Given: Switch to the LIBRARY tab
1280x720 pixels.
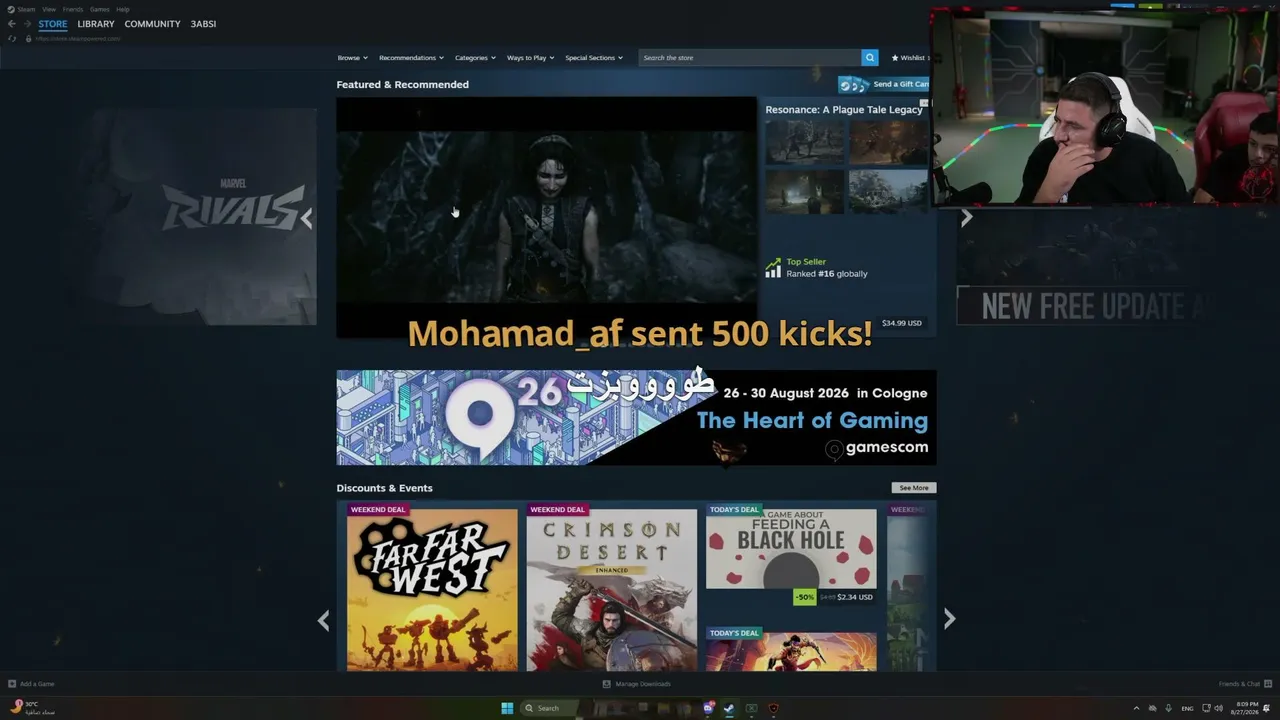Looking at the screenshot, I should tap(96, 24).
